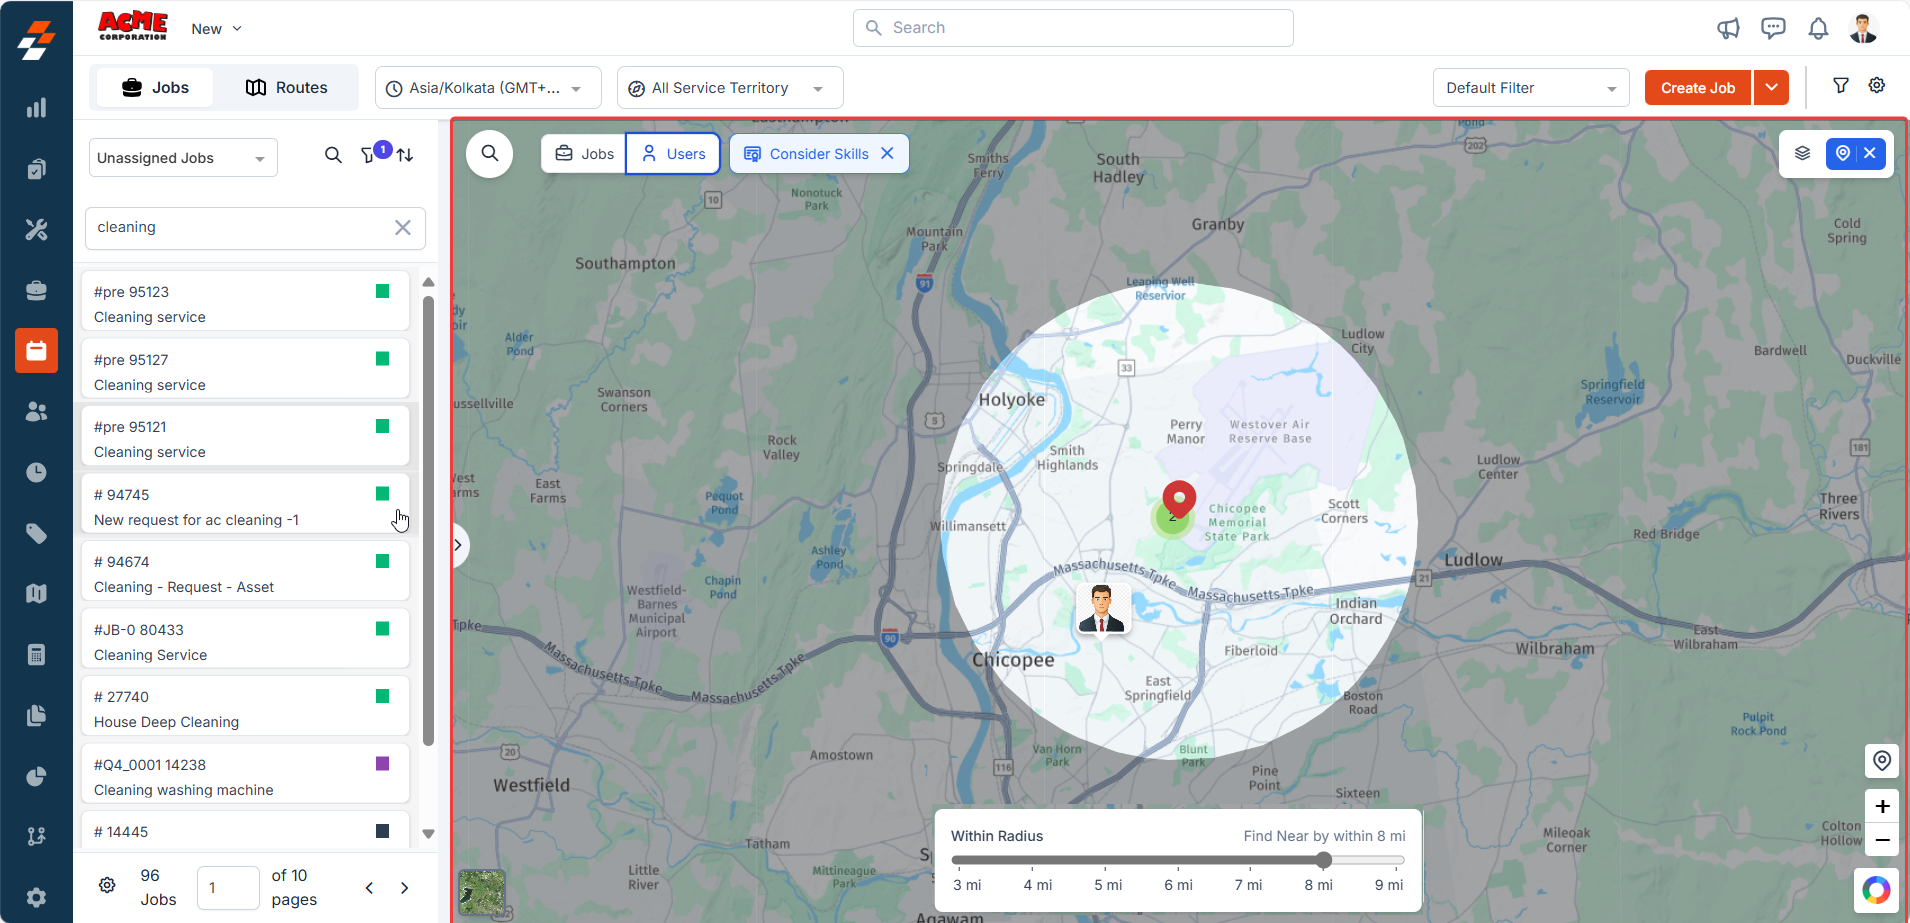The height and width of the screenshot is (923, 1910).
Task: Toggle Users view on the map
Action: click(x=673, y=154)
